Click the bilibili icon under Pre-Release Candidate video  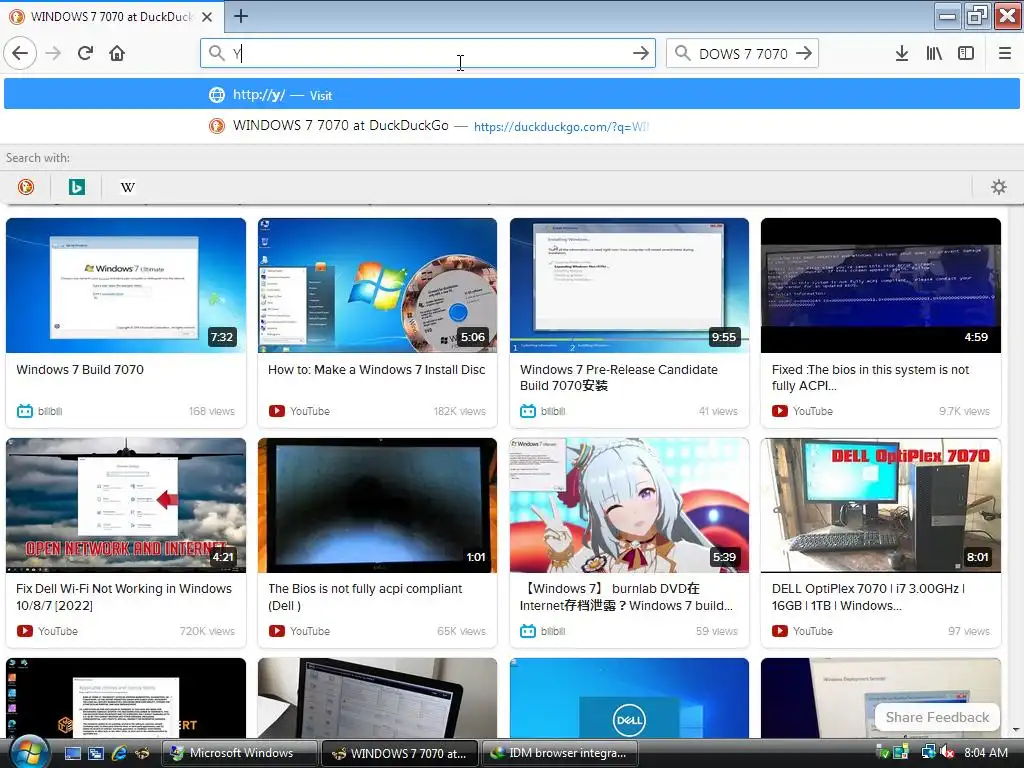coord(528,411)
